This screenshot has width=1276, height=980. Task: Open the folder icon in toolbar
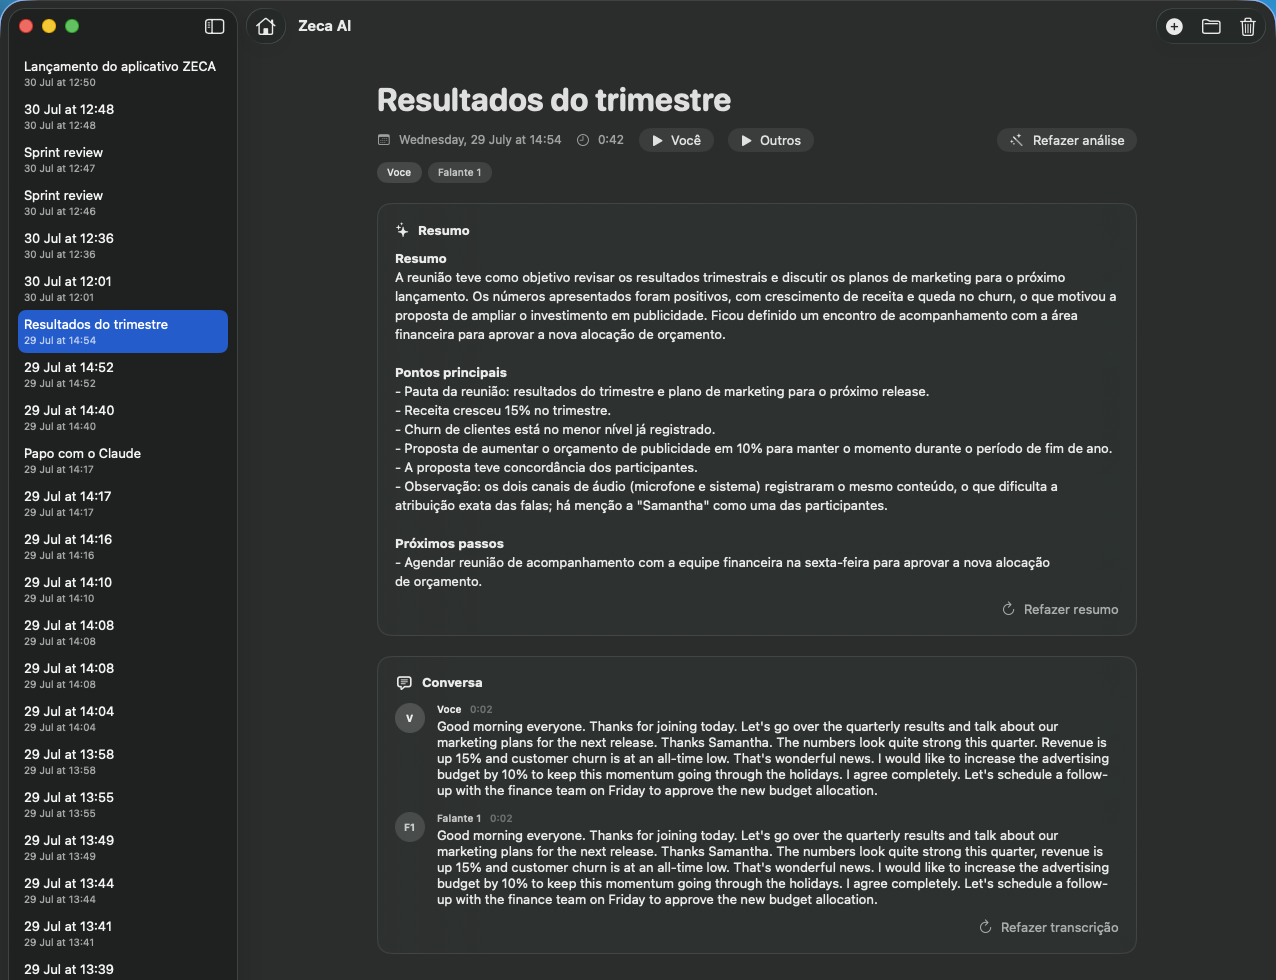click(1211, 27)
